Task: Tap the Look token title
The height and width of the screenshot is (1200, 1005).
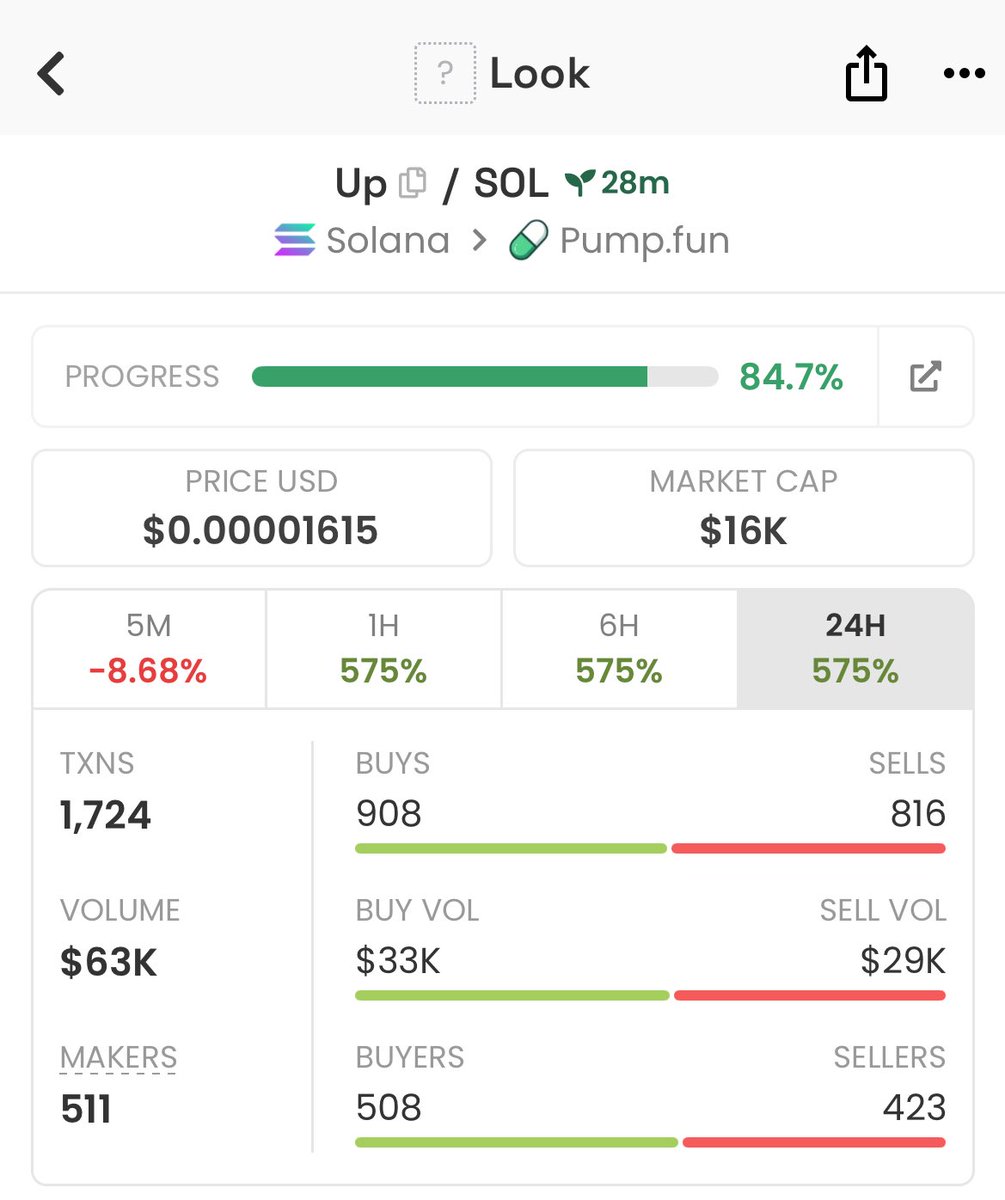Action: click(x=540, y=74)
